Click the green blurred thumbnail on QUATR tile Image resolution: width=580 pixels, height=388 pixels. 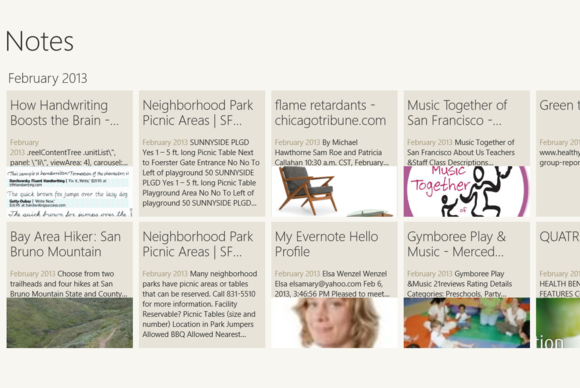tap(558, 323)
